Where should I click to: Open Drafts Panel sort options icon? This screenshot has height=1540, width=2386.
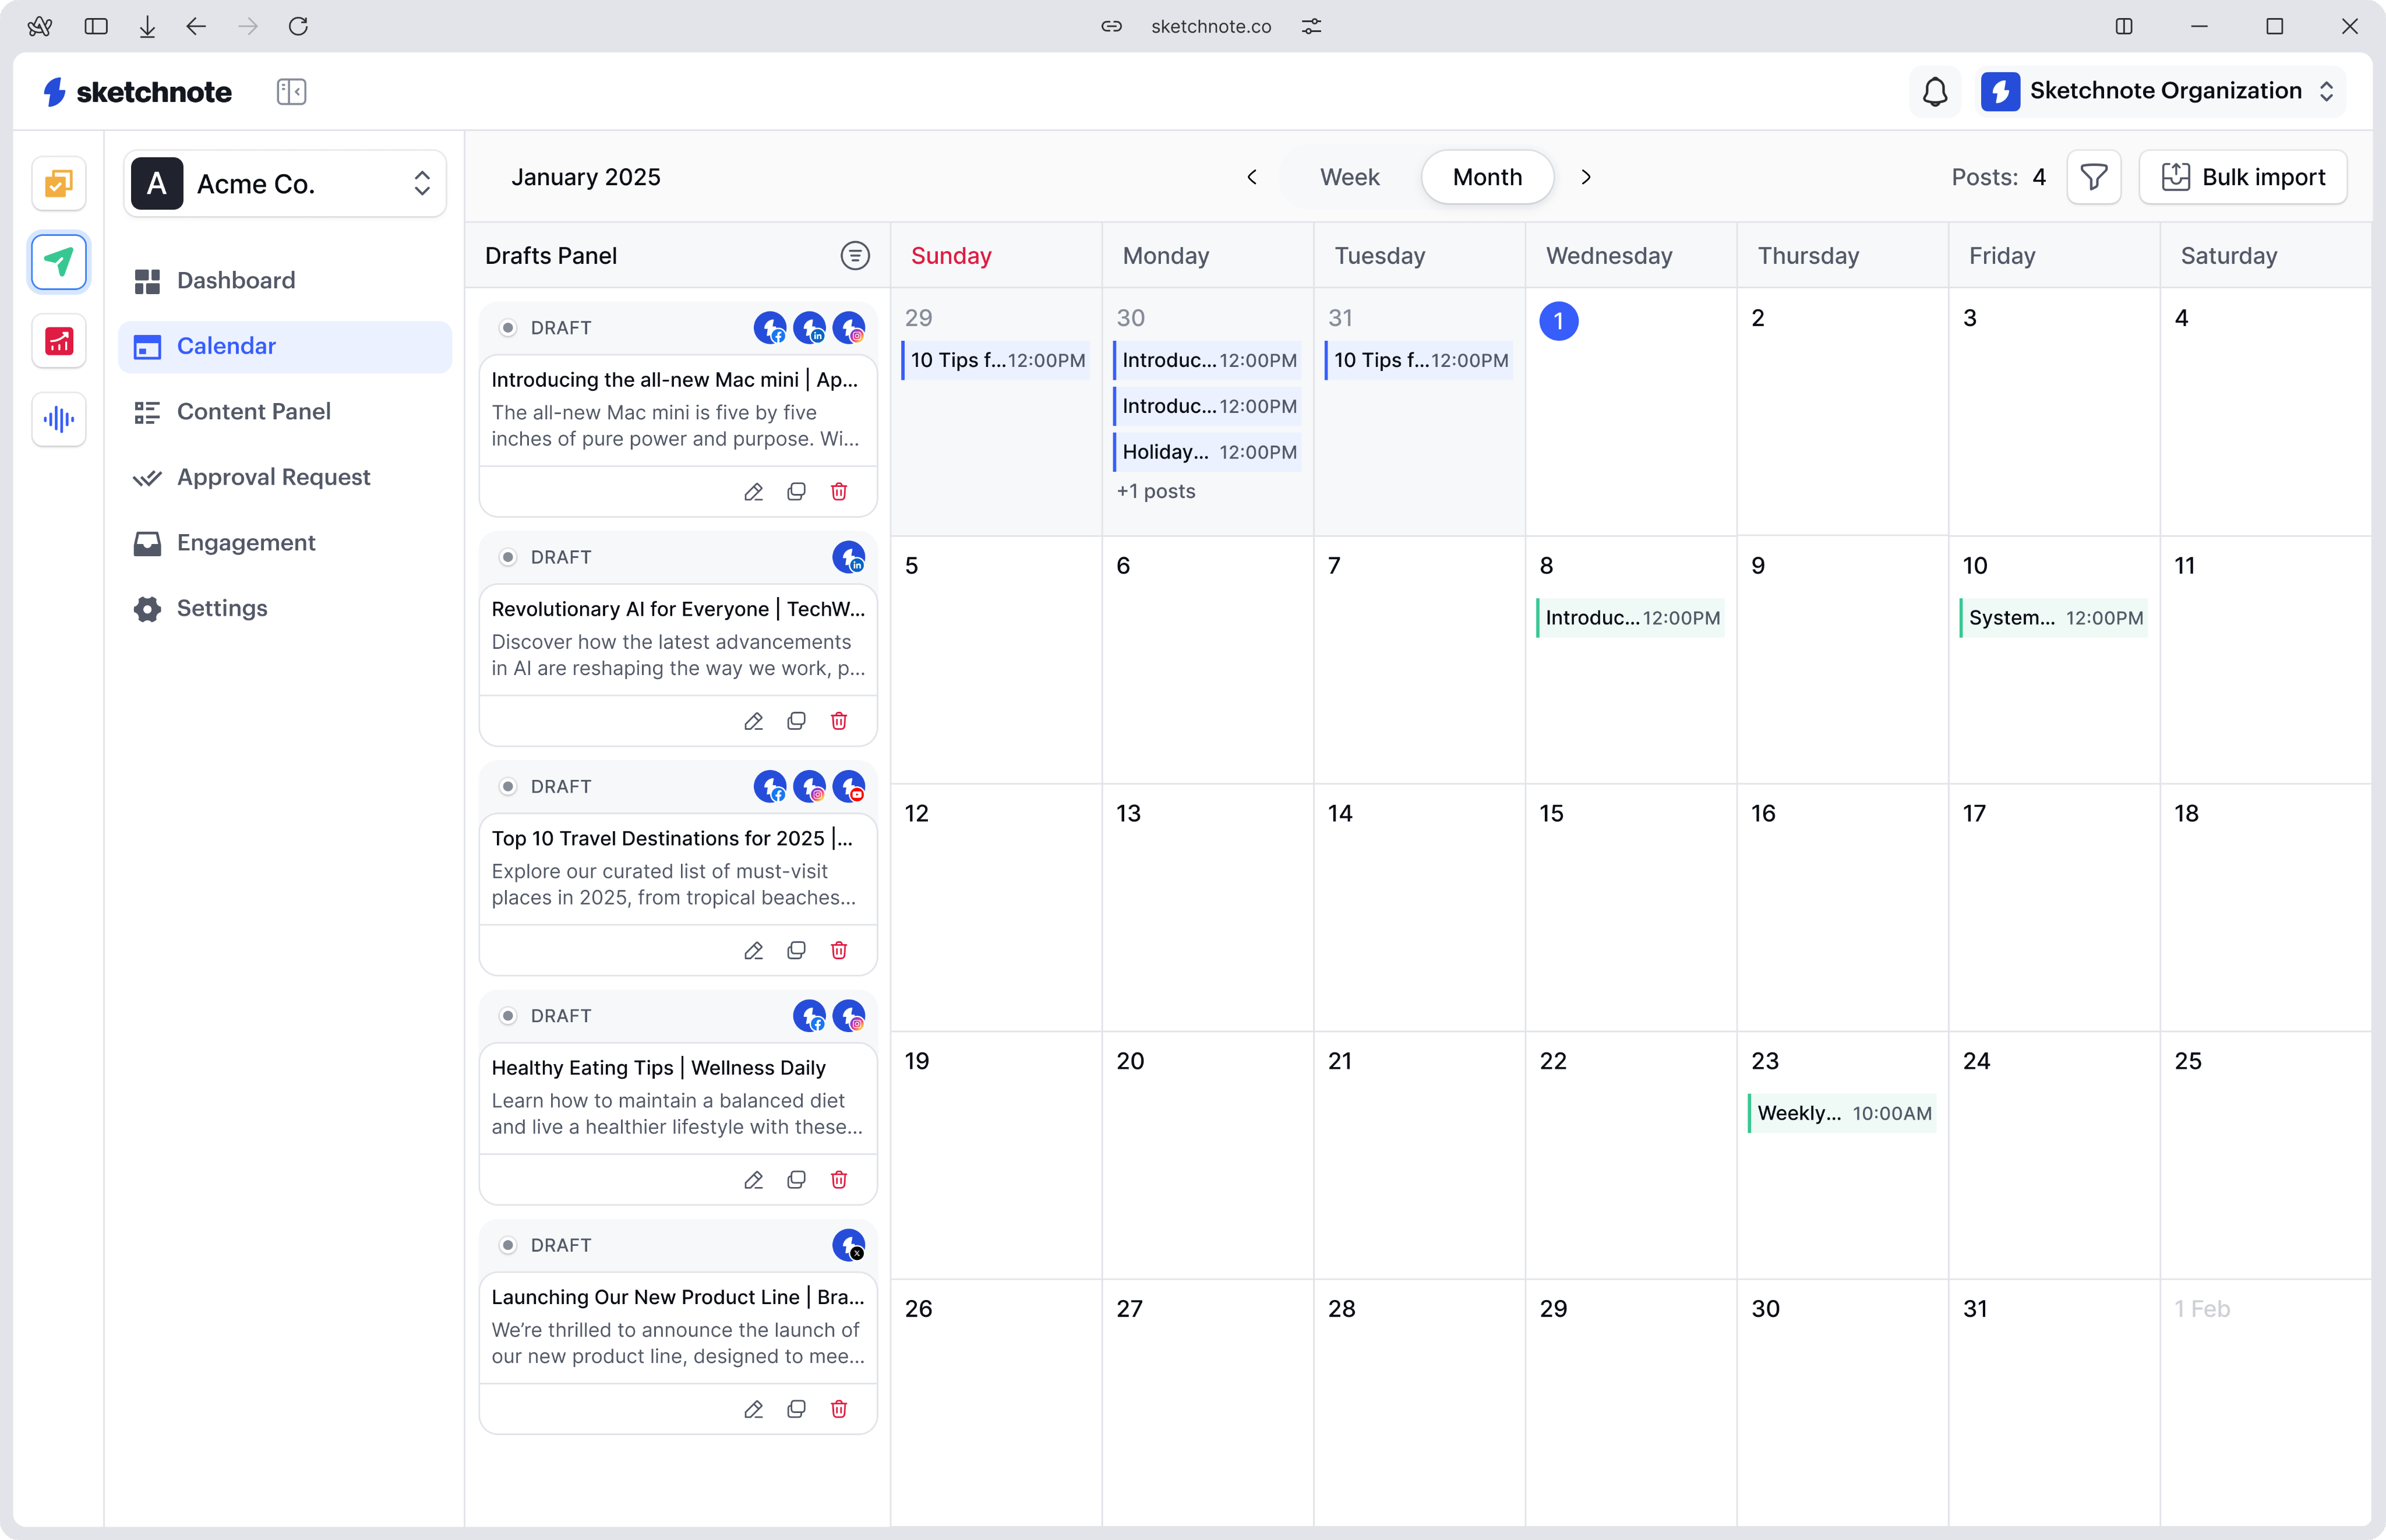(854, 256)
